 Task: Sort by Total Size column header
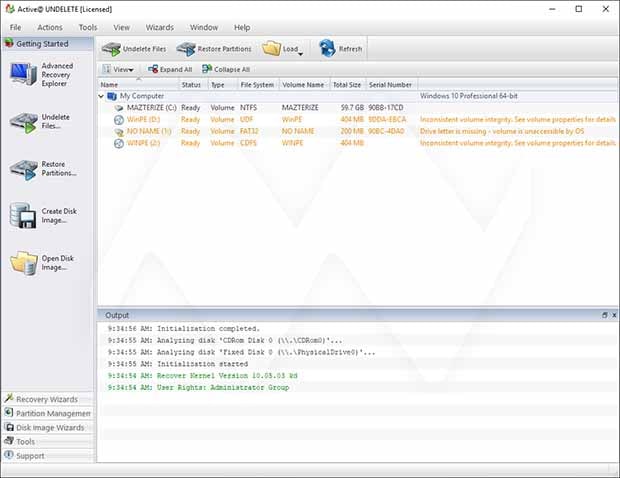tap(348, 85)
